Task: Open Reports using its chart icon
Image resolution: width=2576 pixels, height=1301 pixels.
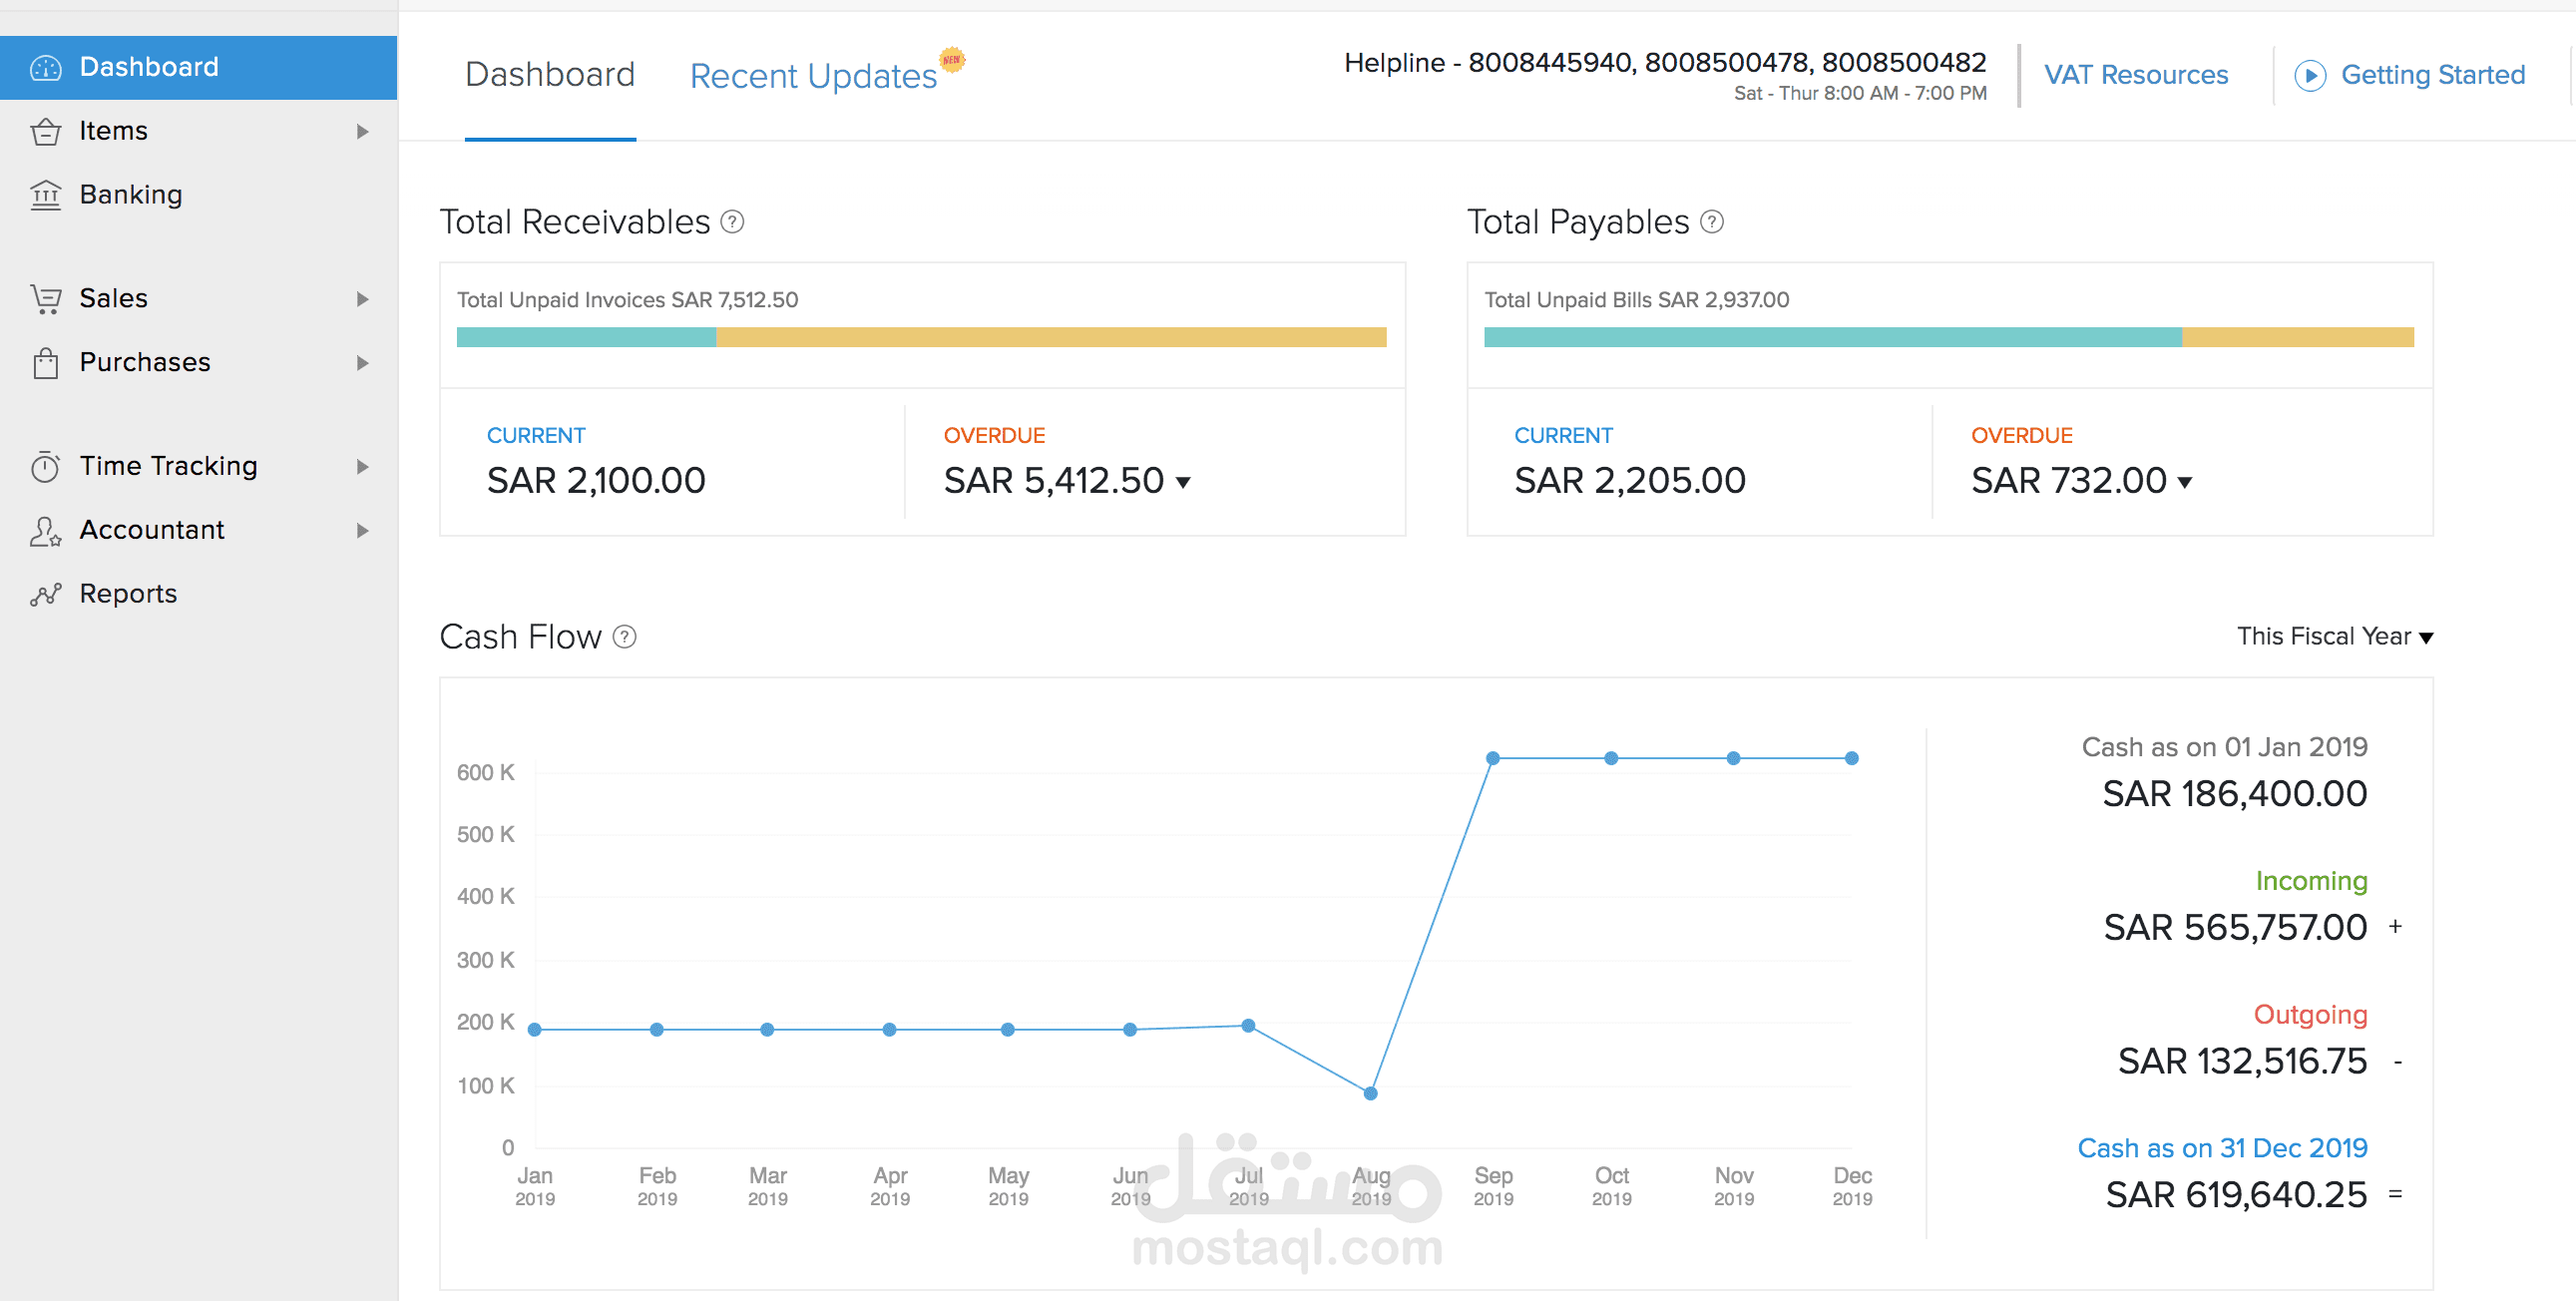Action: pos(45,593)
